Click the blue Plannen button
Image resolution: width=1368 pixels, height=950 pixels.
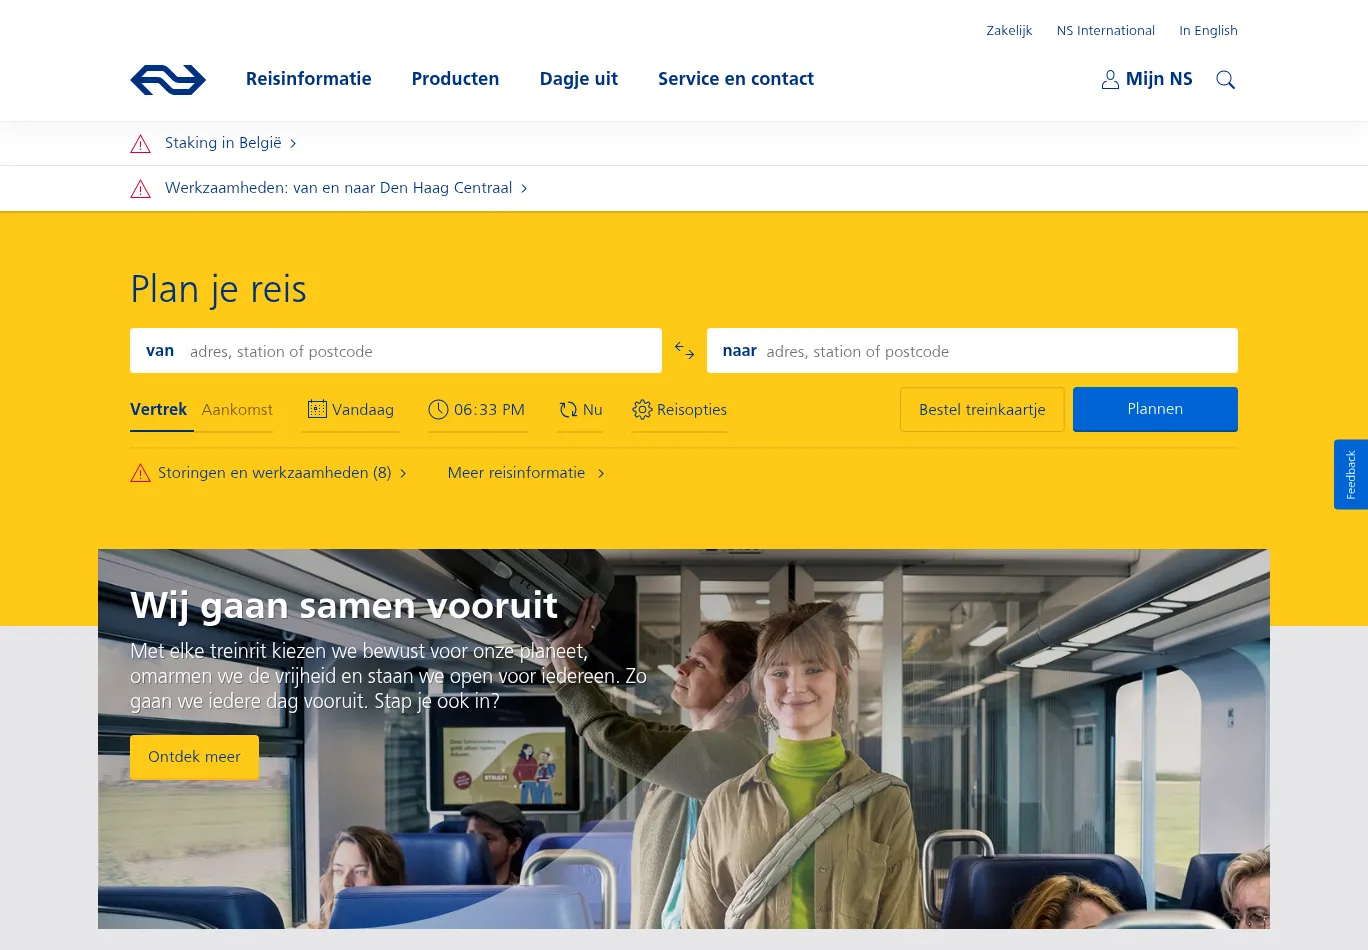(x=1155, y=409)
